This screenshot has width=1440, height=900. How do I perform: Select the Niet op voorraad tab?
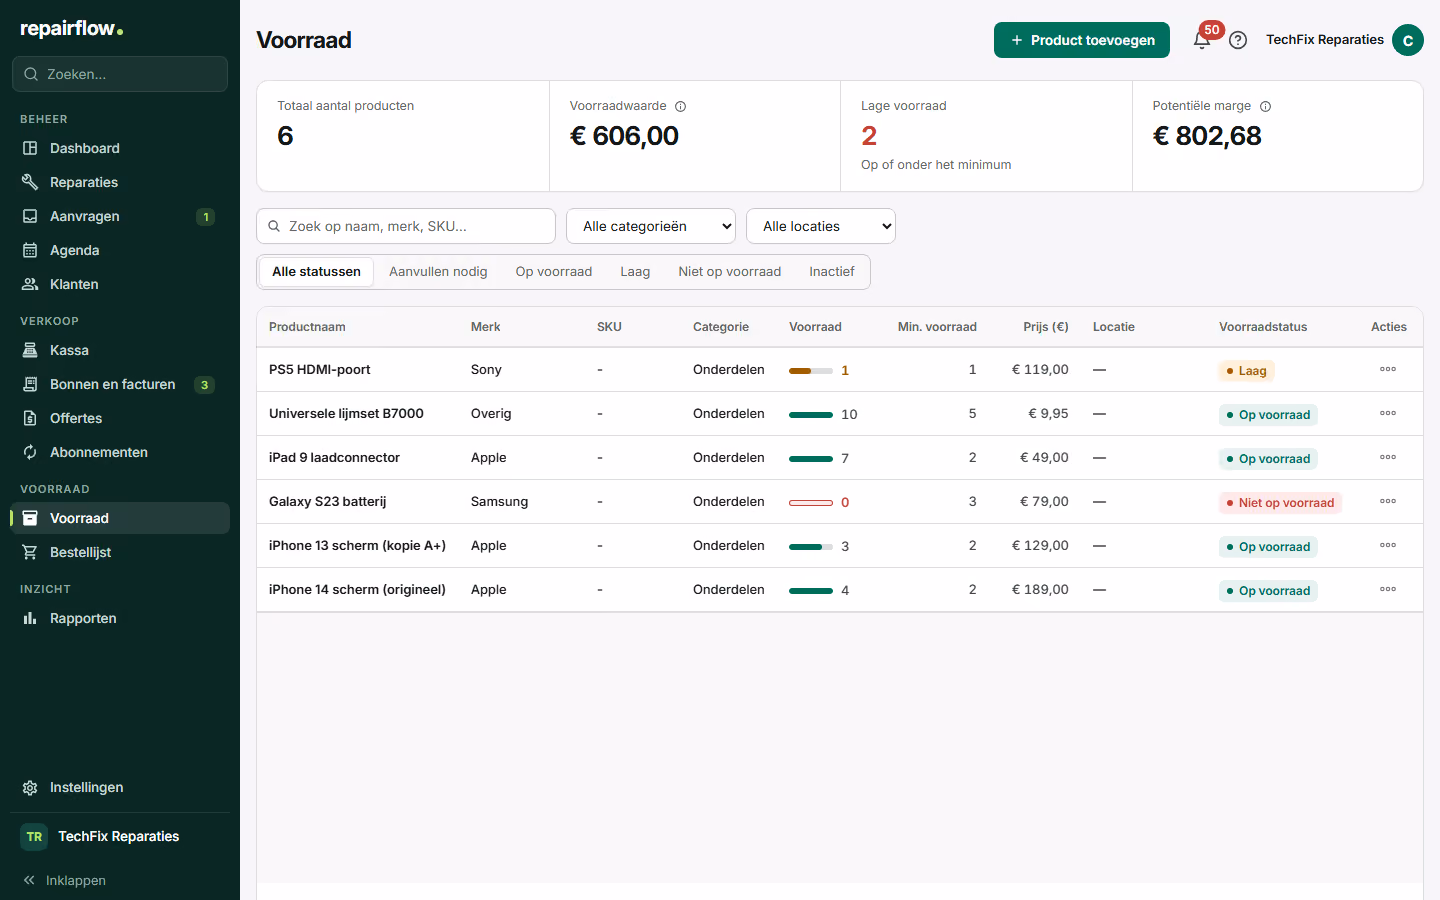click(730, 272)
